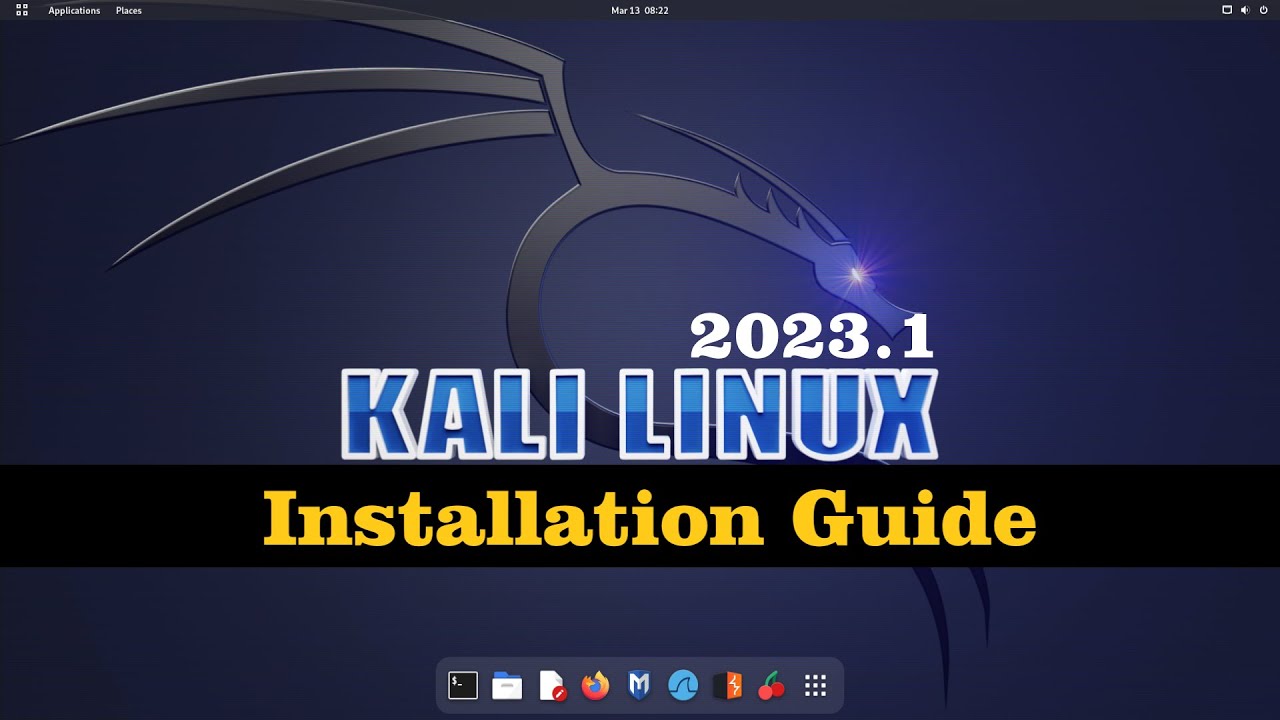
Task: Open the Text Editor dock icon
Action: (x=552, y=685)
